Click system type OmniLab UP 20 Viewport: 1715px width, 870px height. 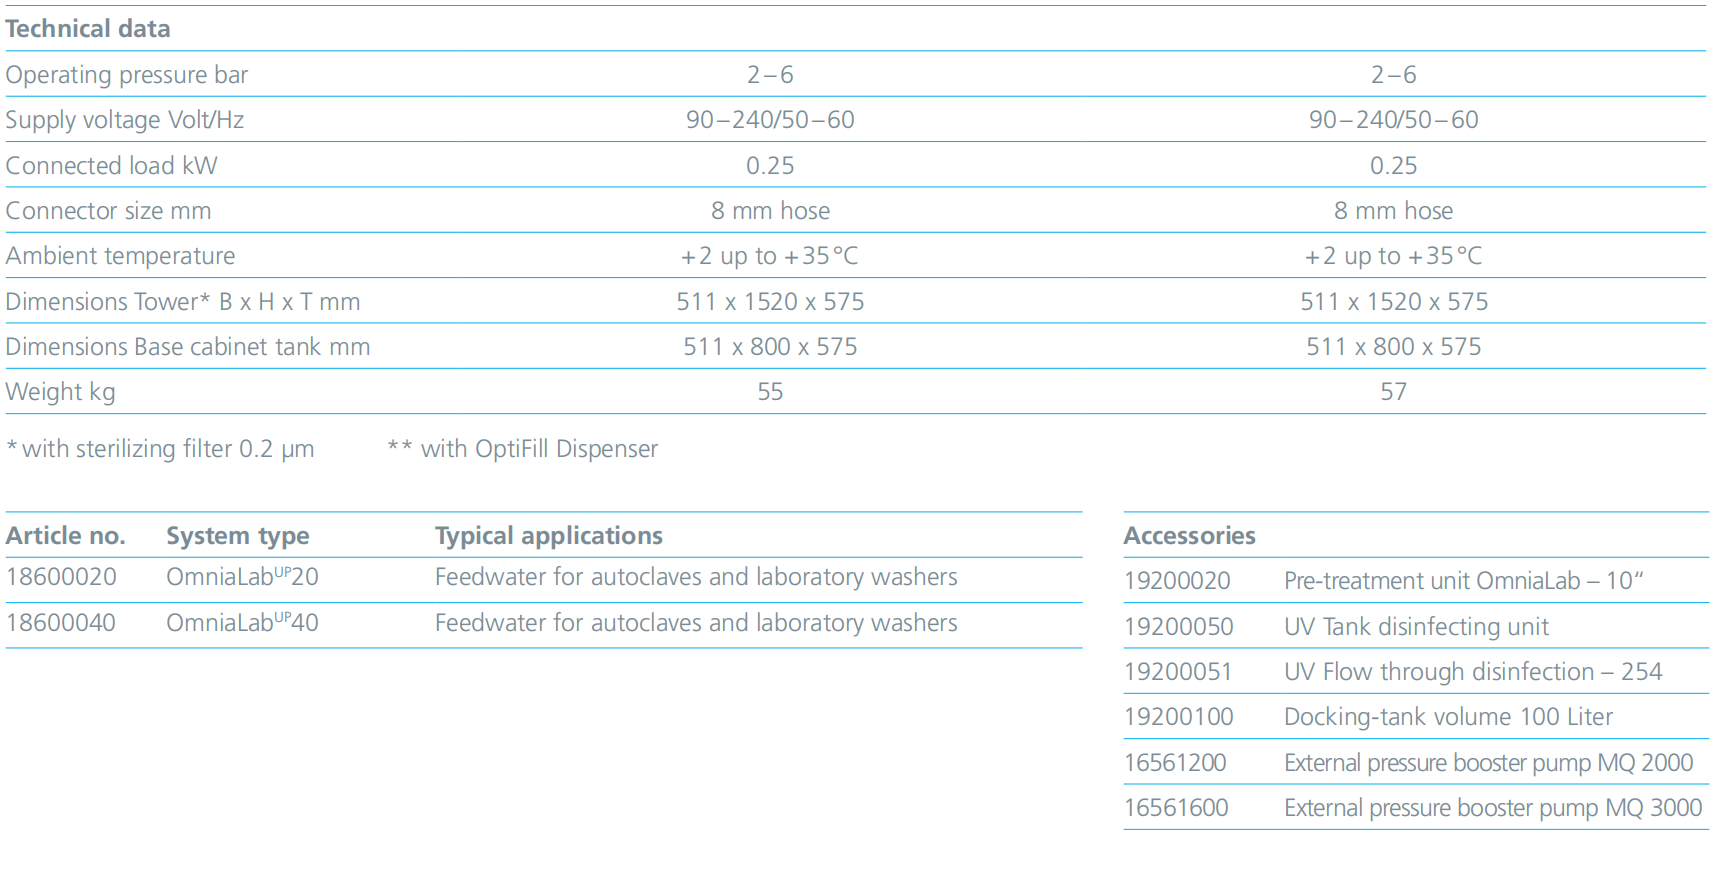point(243,577)
